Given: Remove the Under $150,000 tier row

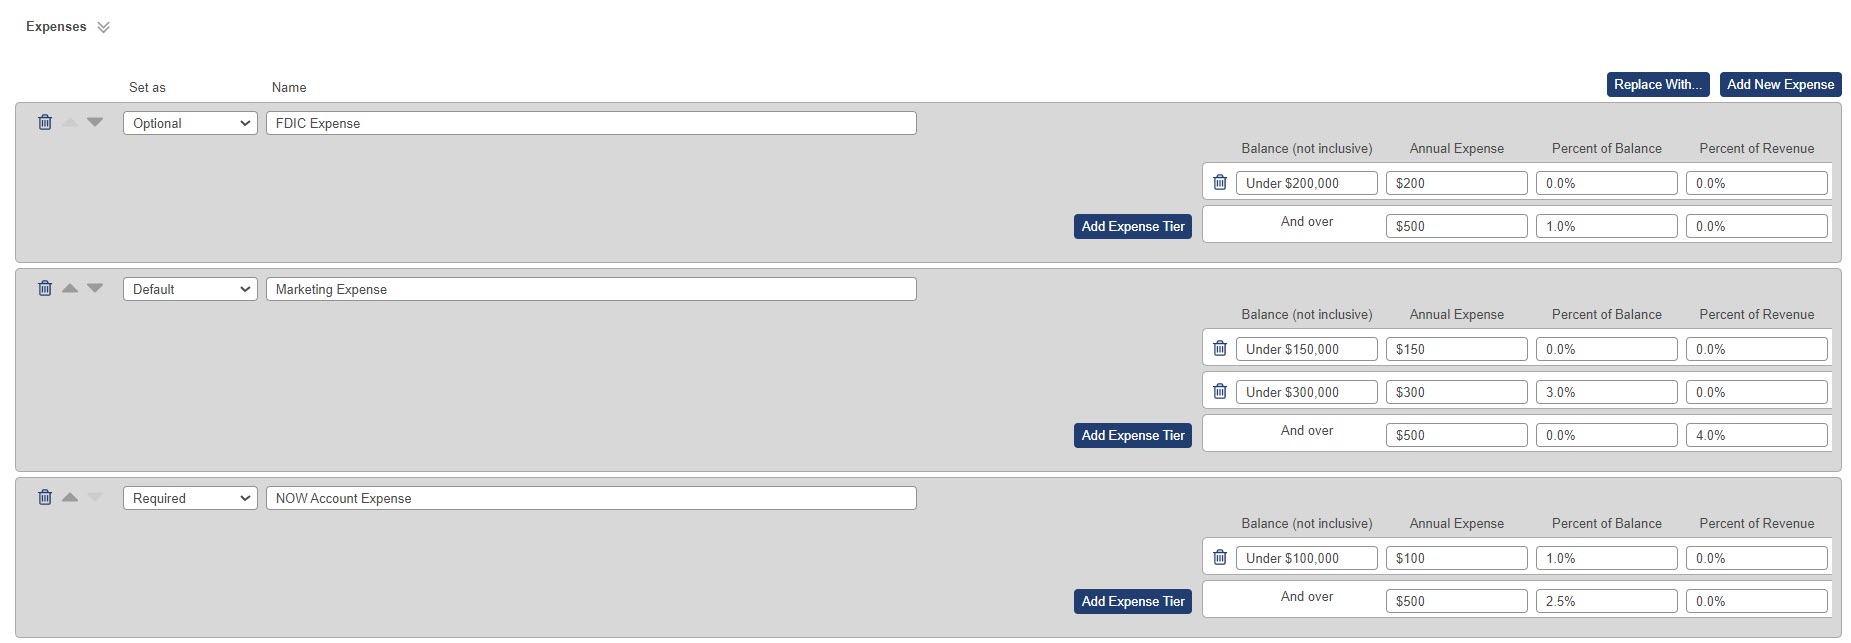Looking at the screenshot, I should coord(1220,348).
